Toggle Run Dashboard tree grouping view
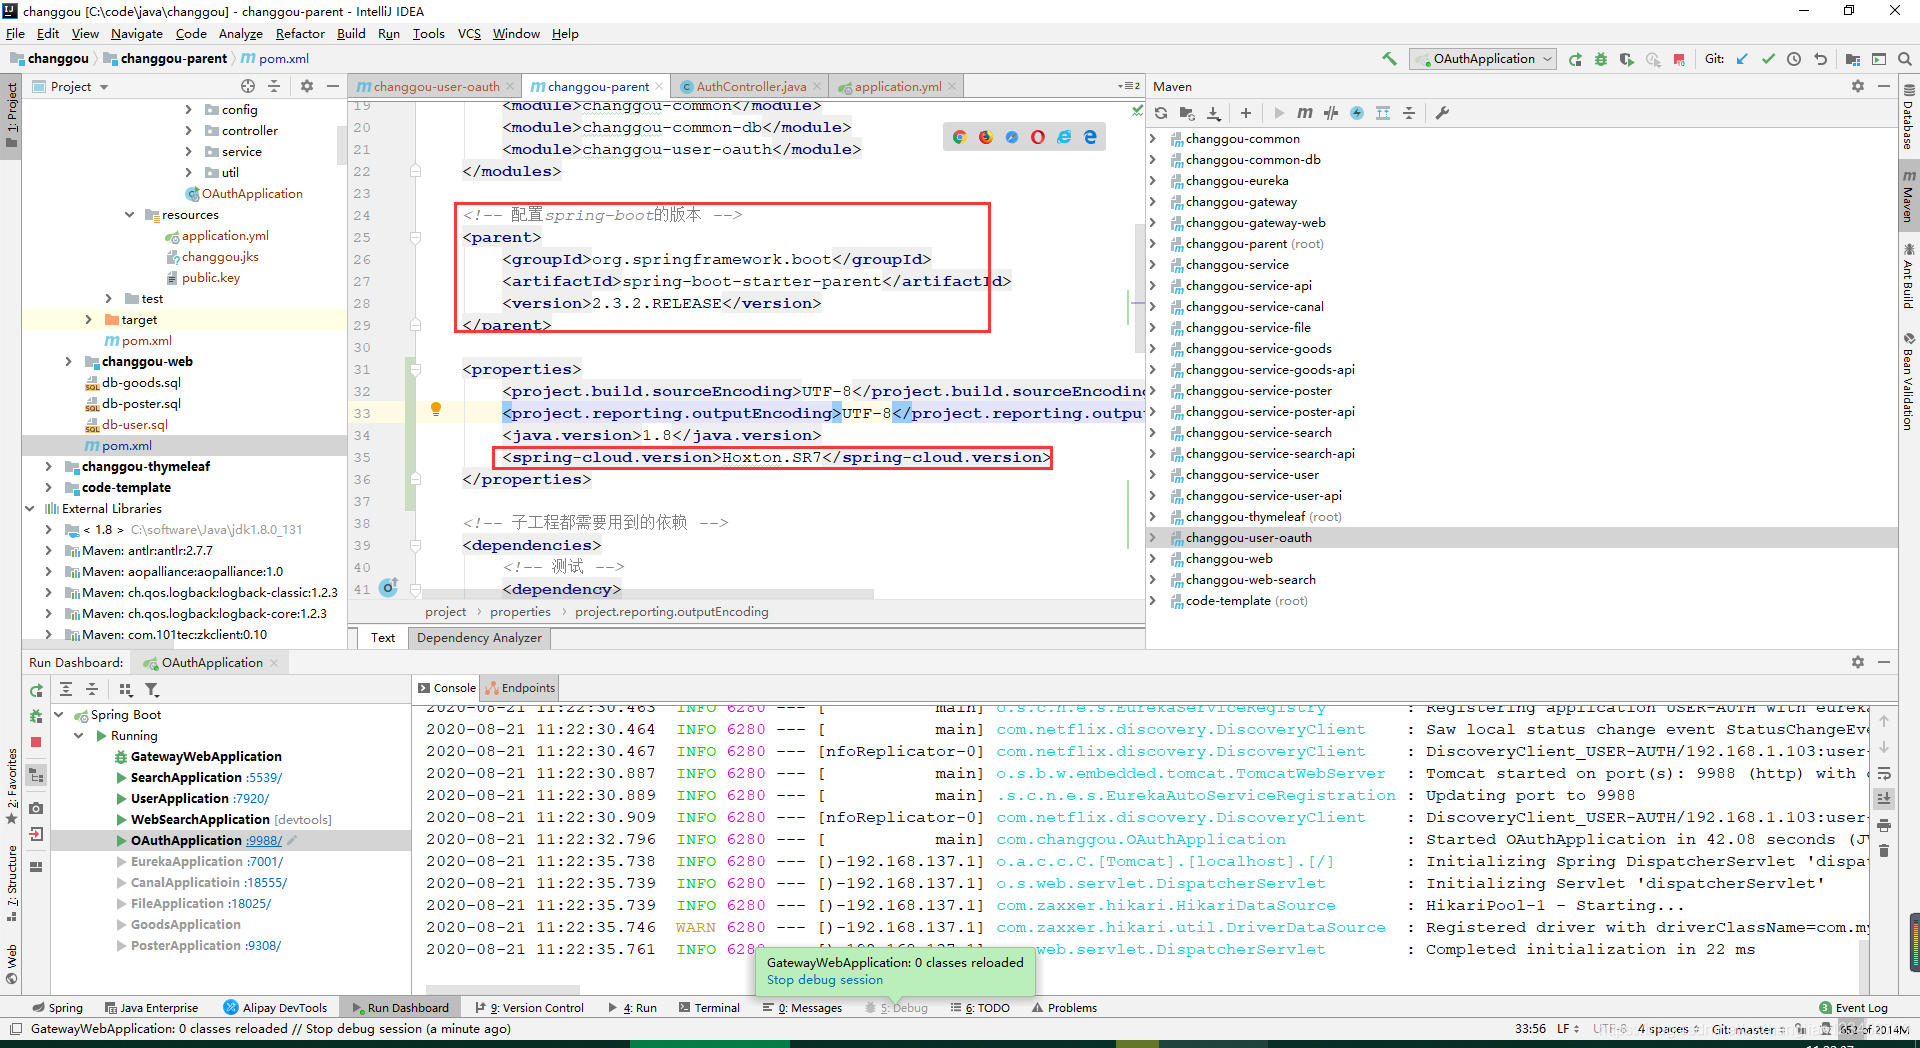 [x=36, y=775]
